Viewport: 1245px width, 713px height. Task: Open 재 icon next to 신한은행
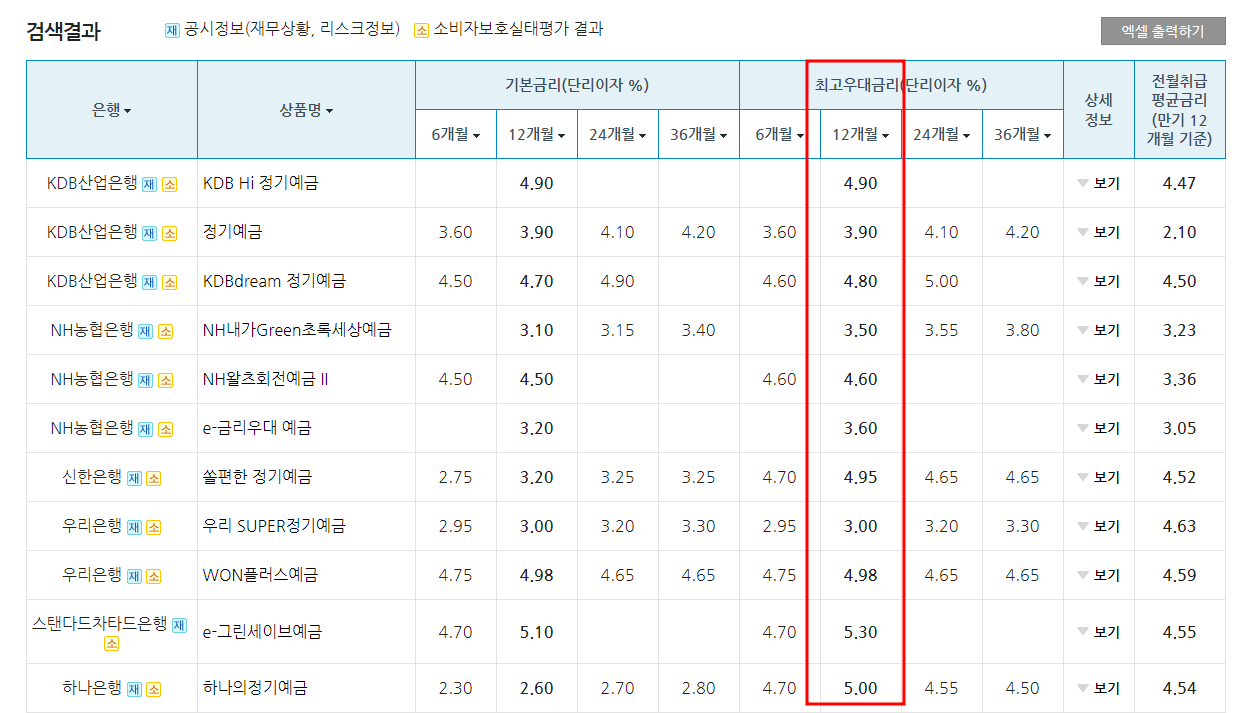[134, 478]
